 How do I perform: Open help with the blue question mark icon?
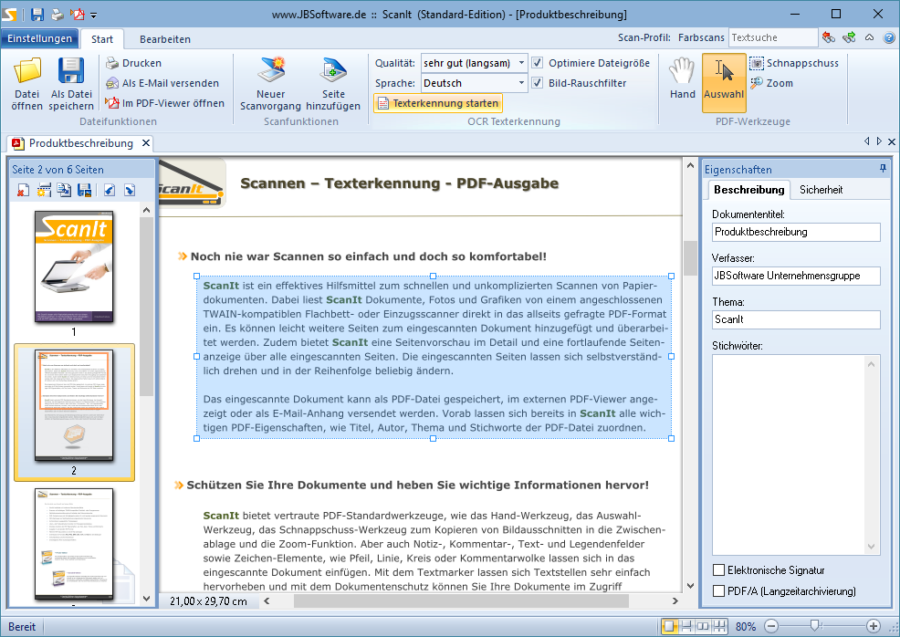coord(889,38)
